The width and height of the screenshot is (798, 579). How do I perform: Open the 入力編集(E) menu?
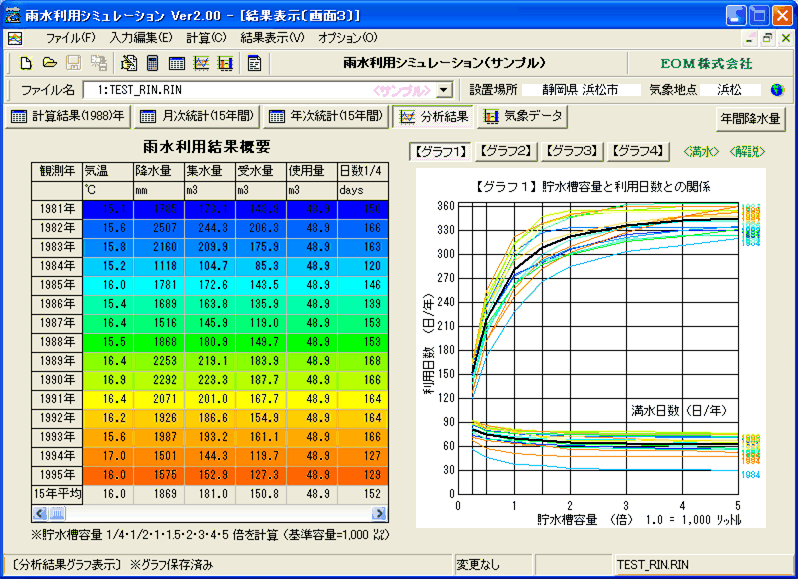coord(141,38)
